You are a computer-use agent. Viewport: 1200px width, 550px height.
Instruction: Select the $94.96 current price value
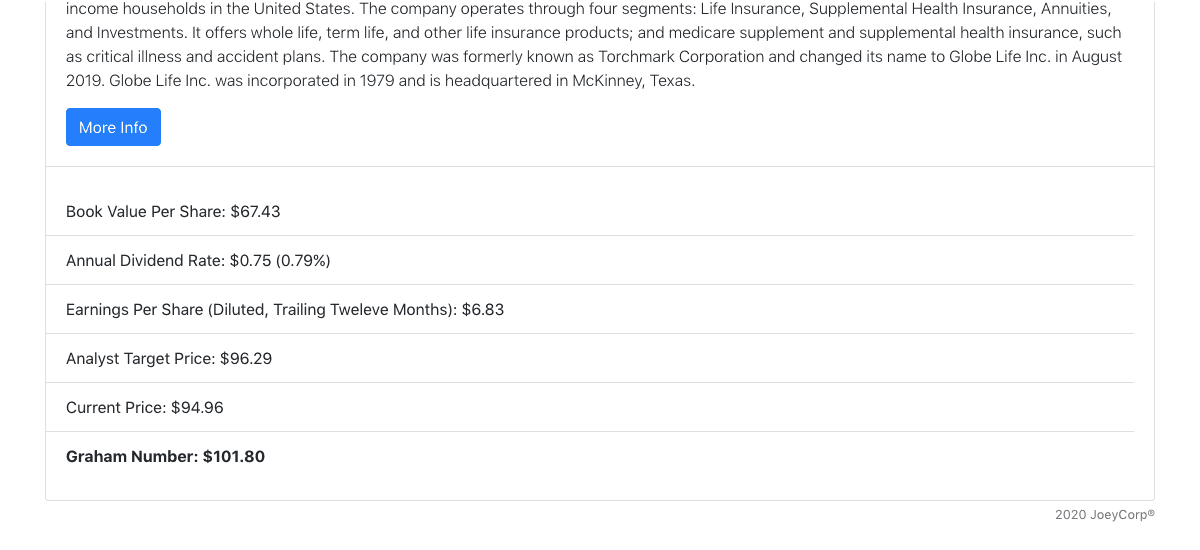pos(197,408)
